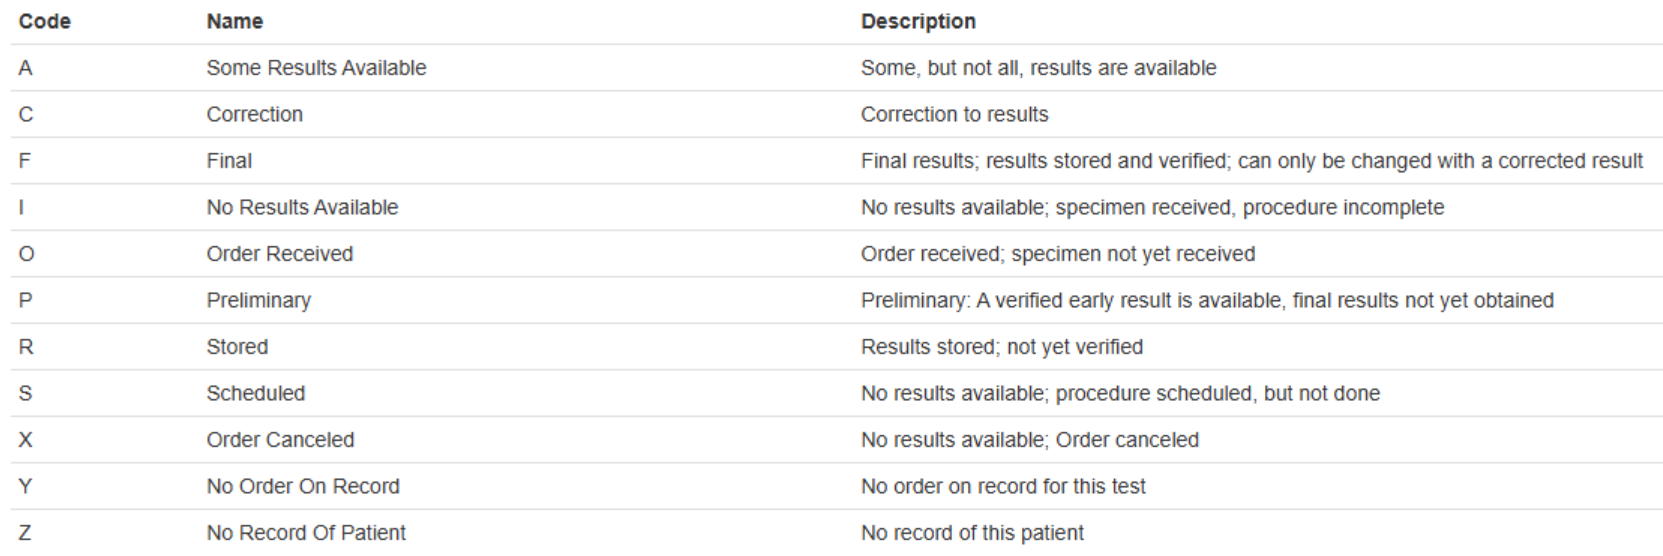1663x556 pixels.
Task: Select the "Preliminary" name cell
Action: (259, 300)
